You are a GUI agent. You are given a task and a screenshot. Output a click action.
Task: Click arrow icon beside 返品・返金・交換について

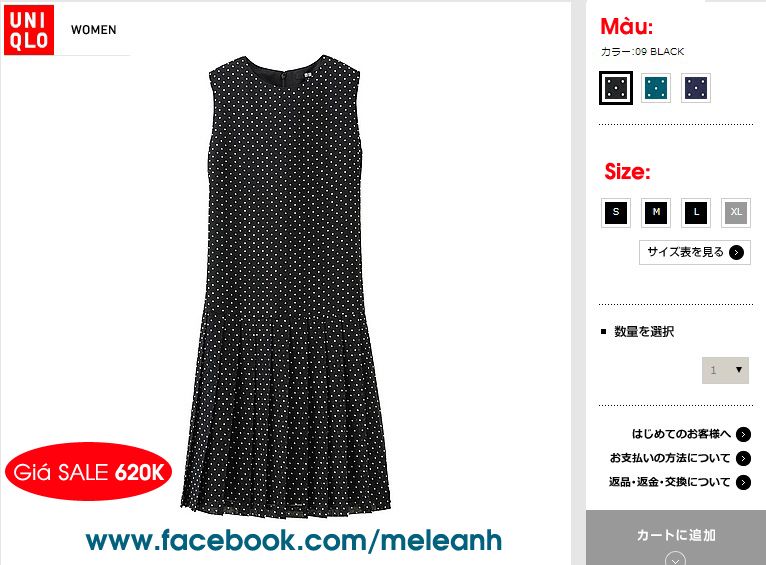pyautogui.click(x=743, y=482)
